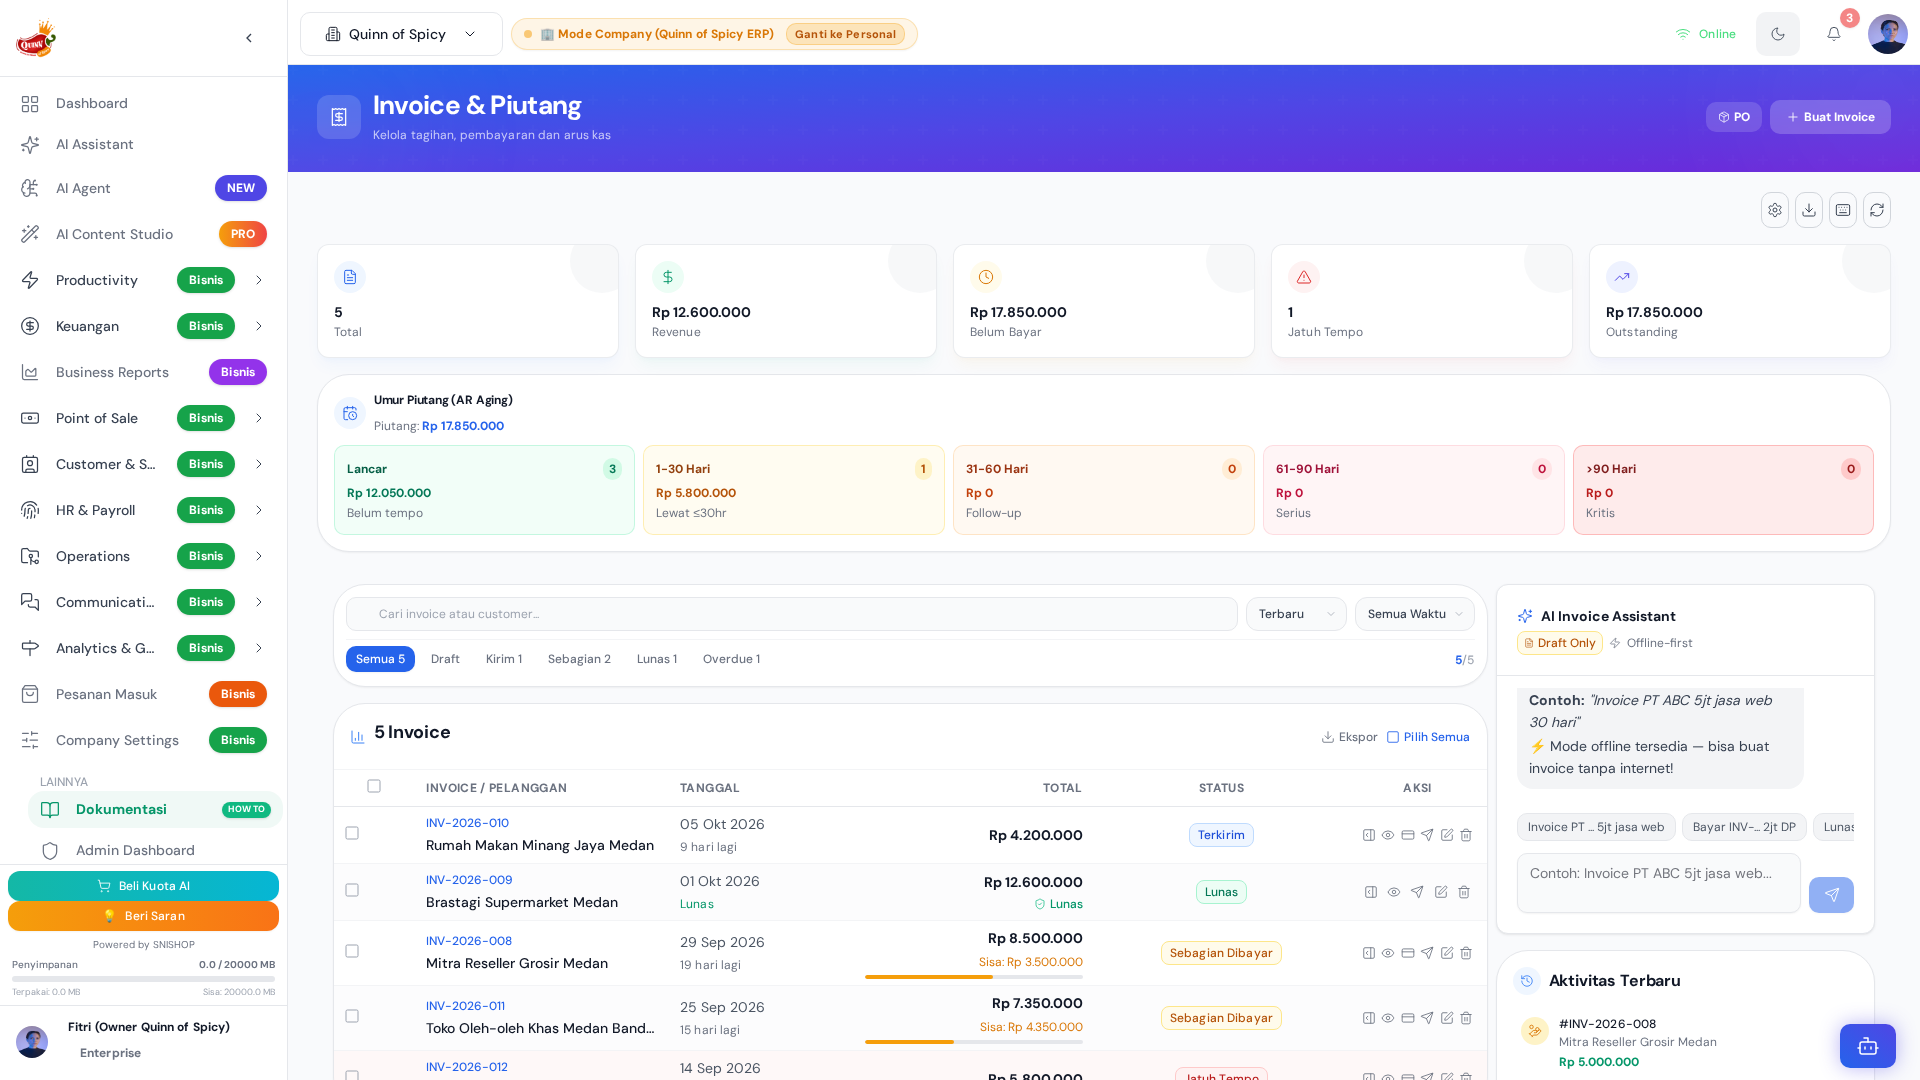Image resolution: width=1920 pixels, height=1080 pixels.
Task: Toggle dark mode with the moon icon
Action: click(x=1778, y=34)
